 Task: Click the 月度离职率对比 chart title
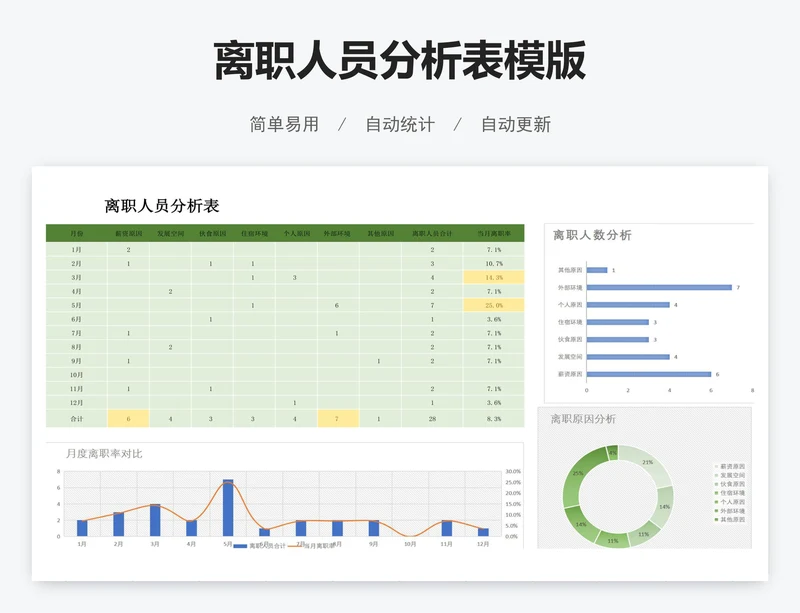click(x=104, y=454)
